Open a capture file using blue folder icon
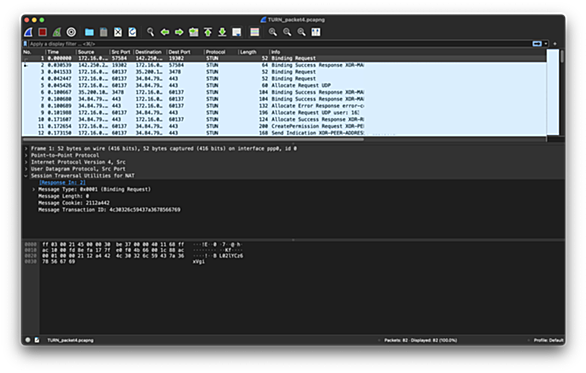The image size is (586, 373). pos(89,32)
